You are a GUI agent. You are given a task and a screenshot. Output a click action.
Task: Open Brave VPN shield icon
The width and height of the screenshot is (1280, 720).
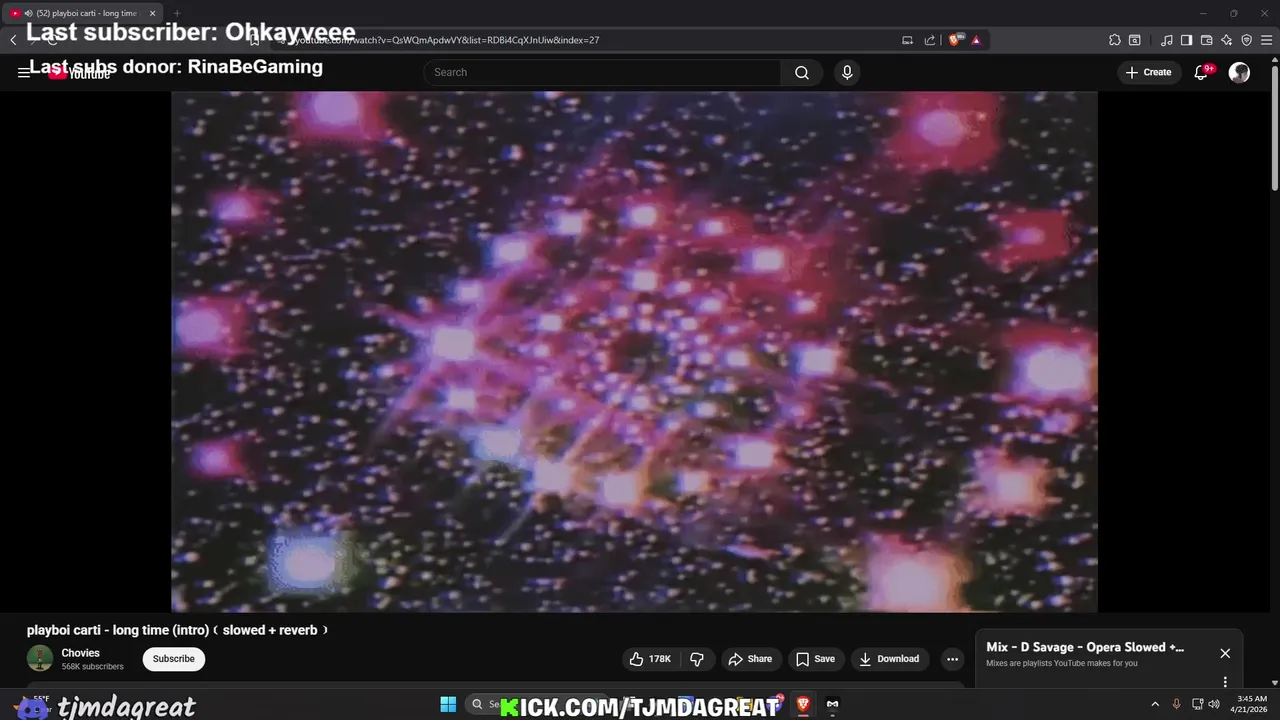[1246, 40]
